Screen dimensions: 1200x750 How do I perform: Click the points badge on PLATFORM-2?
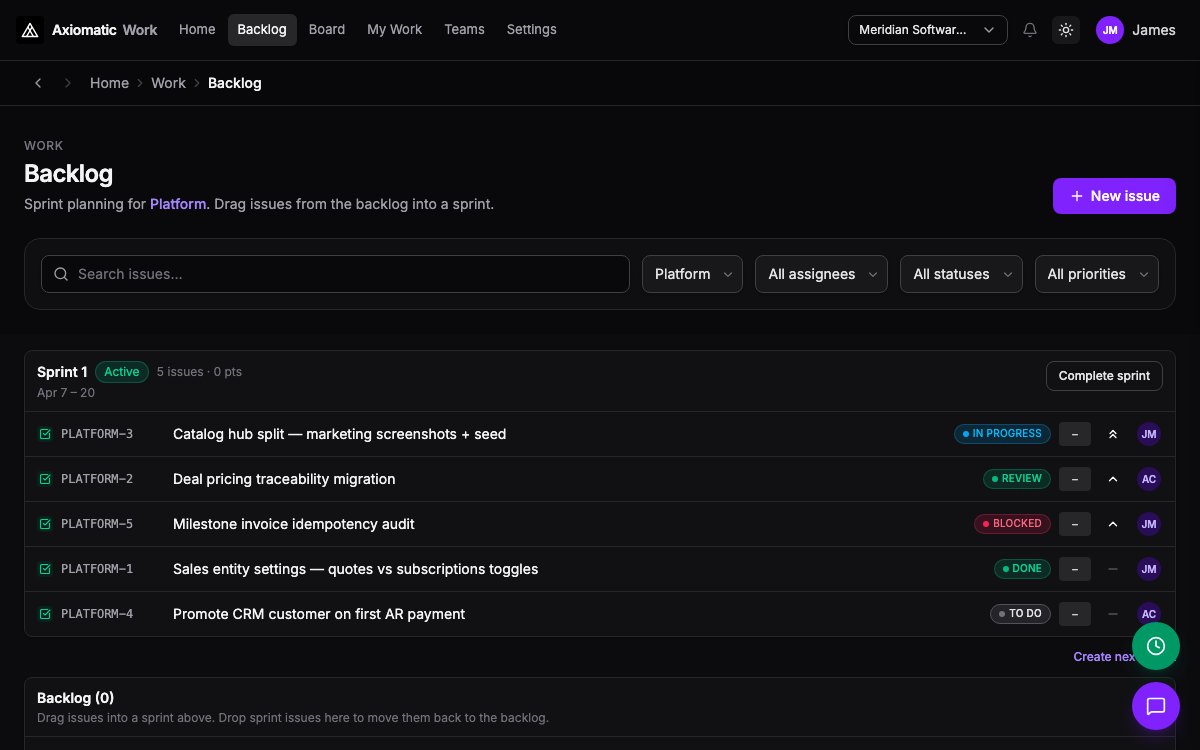[1075, 479]
